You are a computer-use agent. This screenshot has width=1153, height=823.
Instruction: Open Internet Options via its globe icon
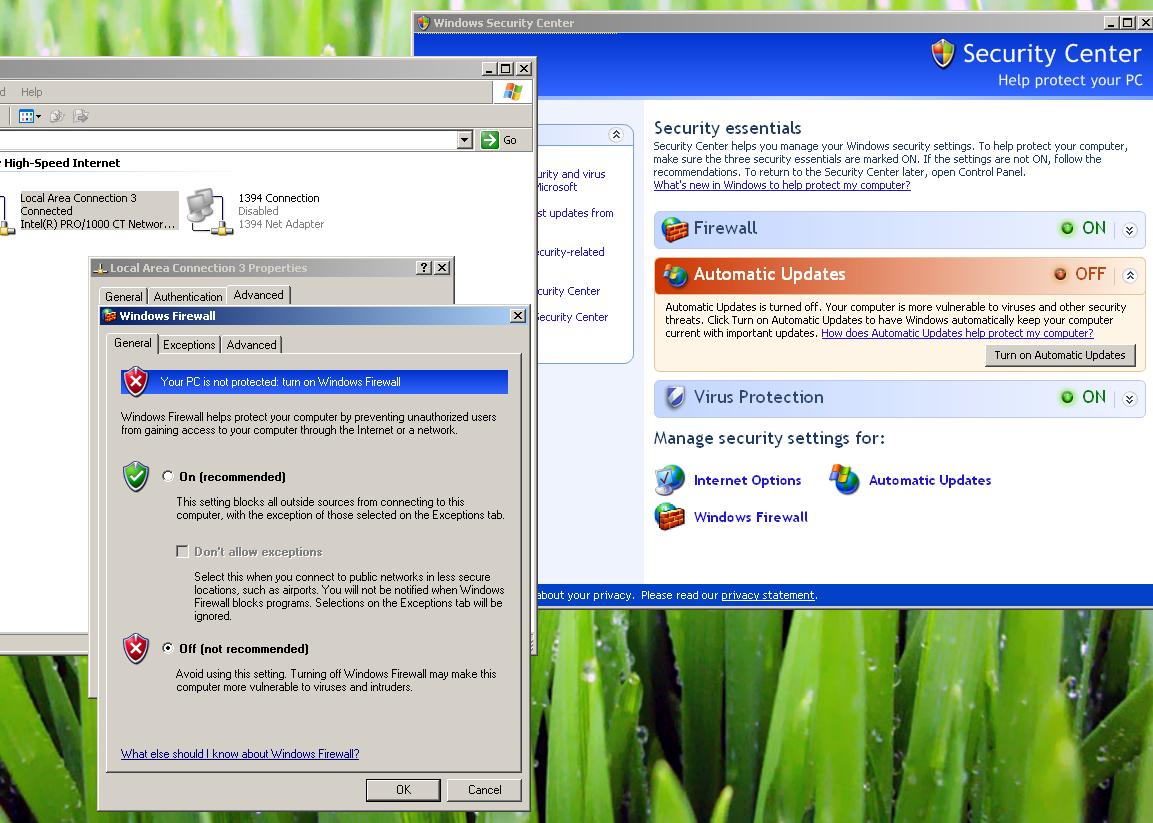(x=669, y=480)
